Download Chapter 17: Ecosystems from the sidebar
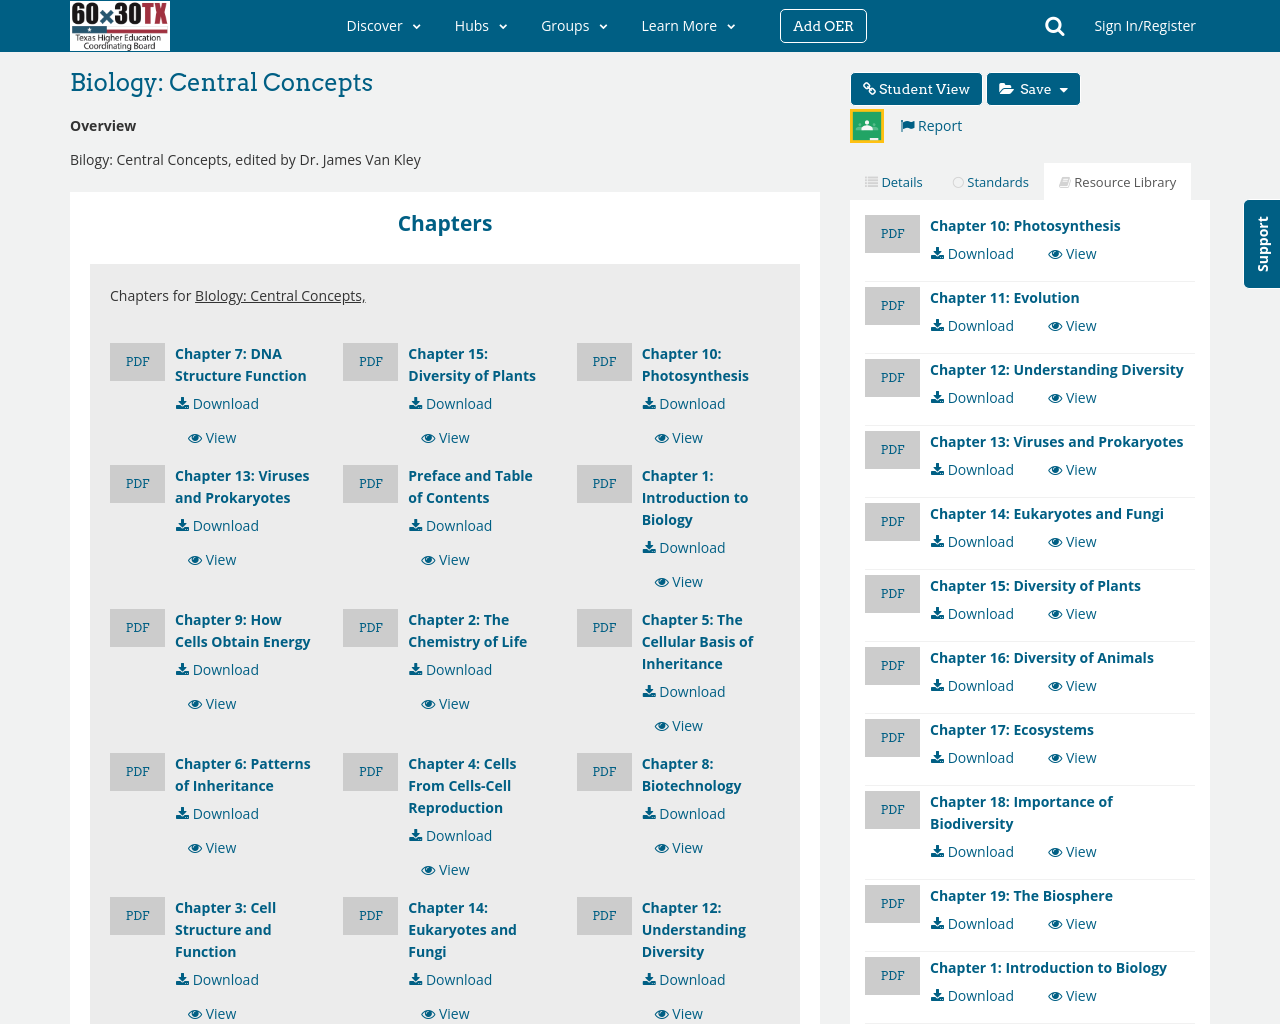This screenshot has height=1024, width=1280. tap(972, 758)
